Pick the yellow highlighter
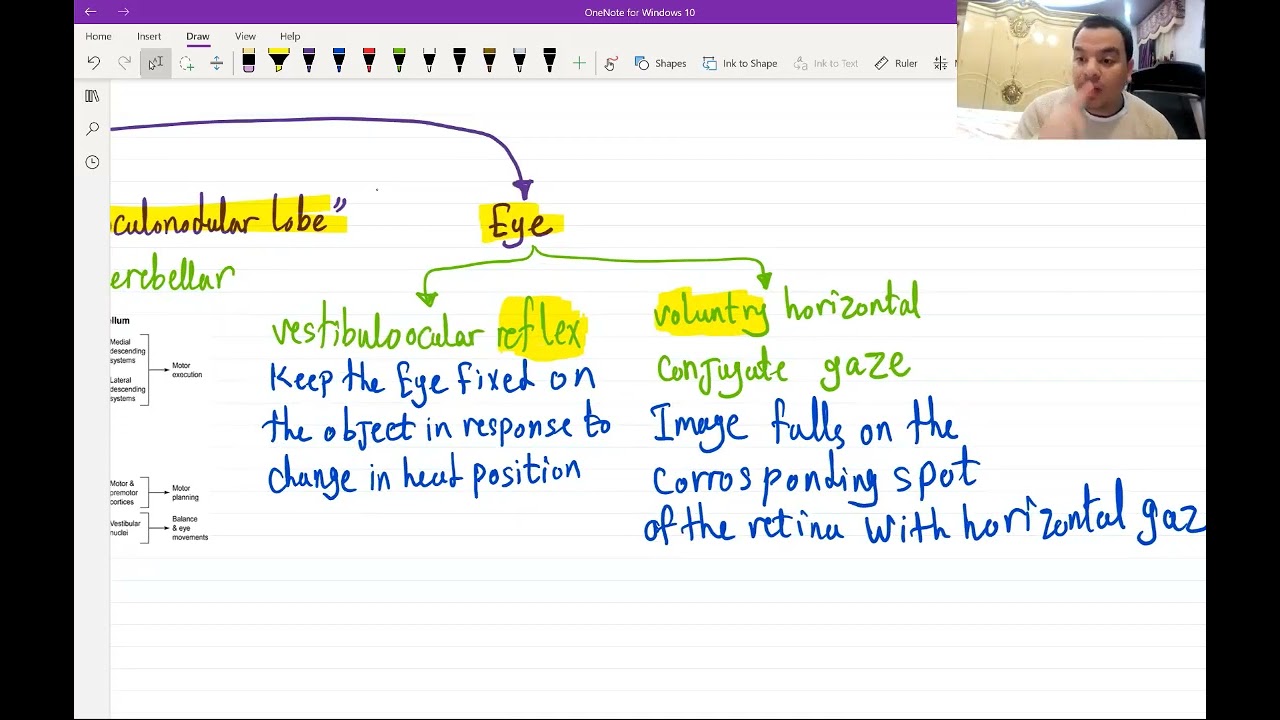 tap(279, 62)
